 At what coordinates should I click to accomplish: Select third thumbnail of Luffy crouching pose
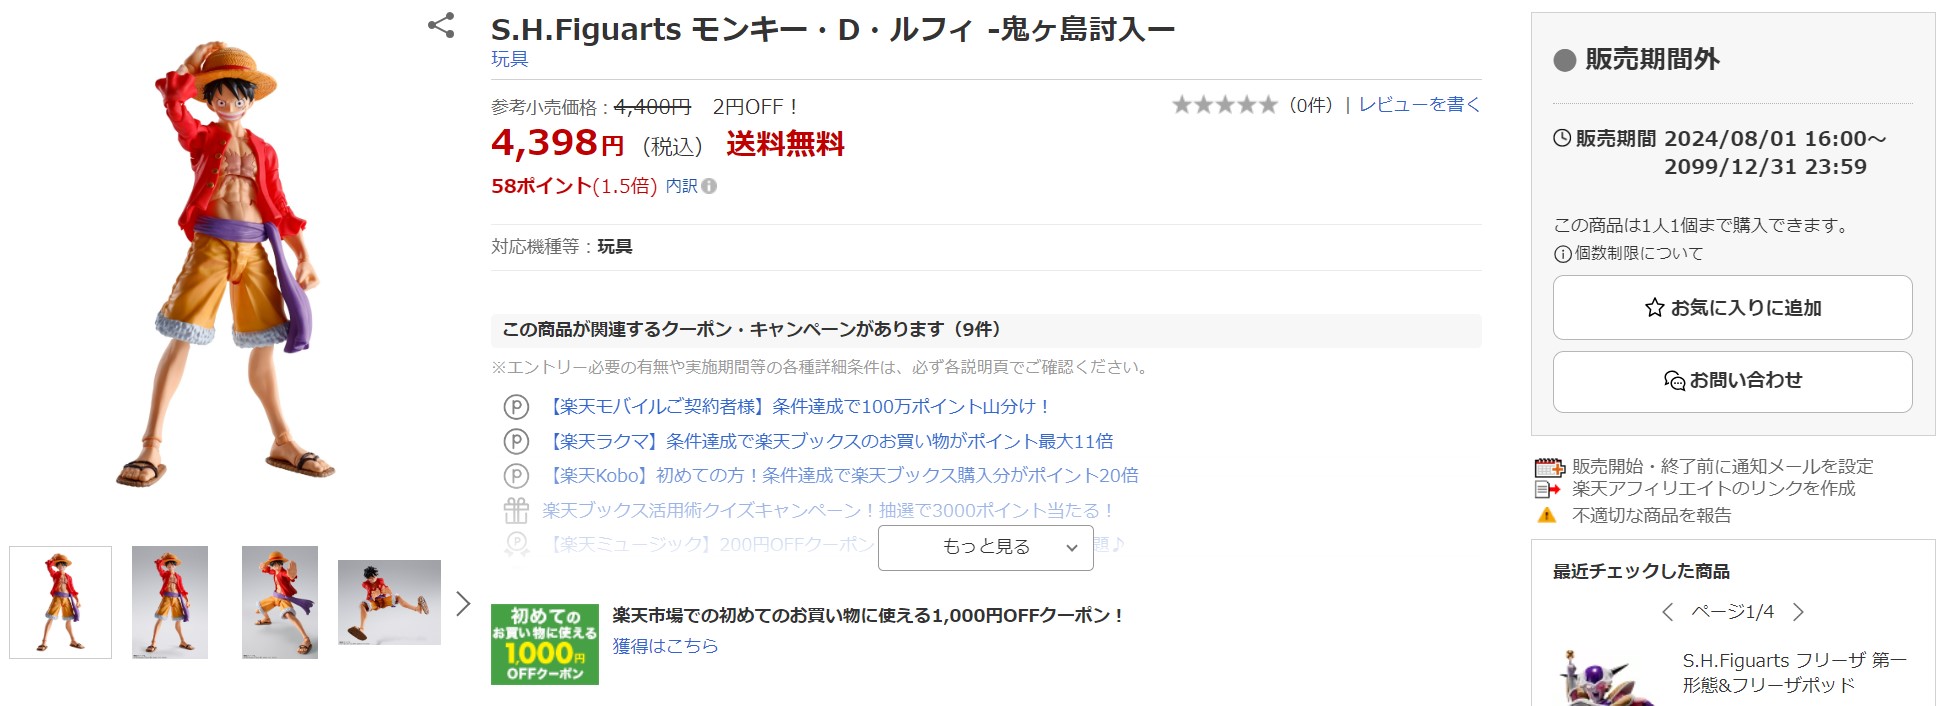point(280,602)
